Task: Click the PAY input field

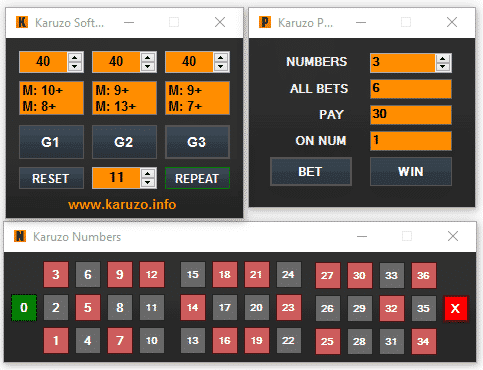Action: pyautogui.click(x=411, y=115)
